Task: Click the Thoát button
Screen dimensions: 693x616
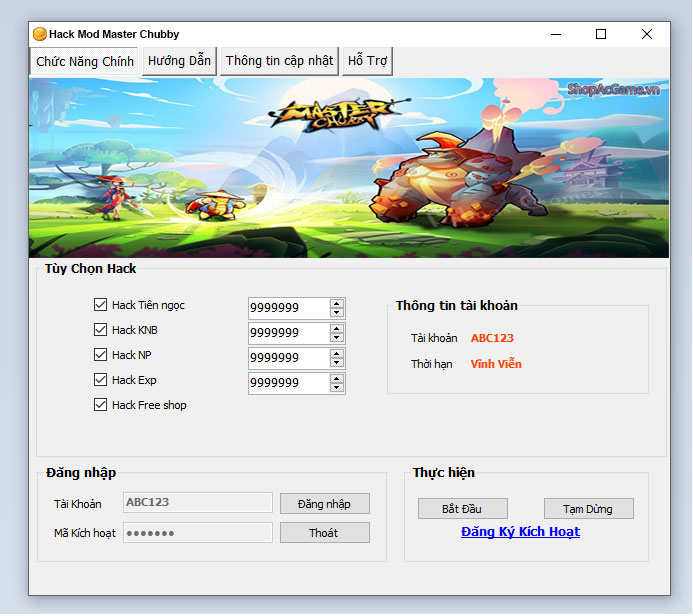Action: 325,533
